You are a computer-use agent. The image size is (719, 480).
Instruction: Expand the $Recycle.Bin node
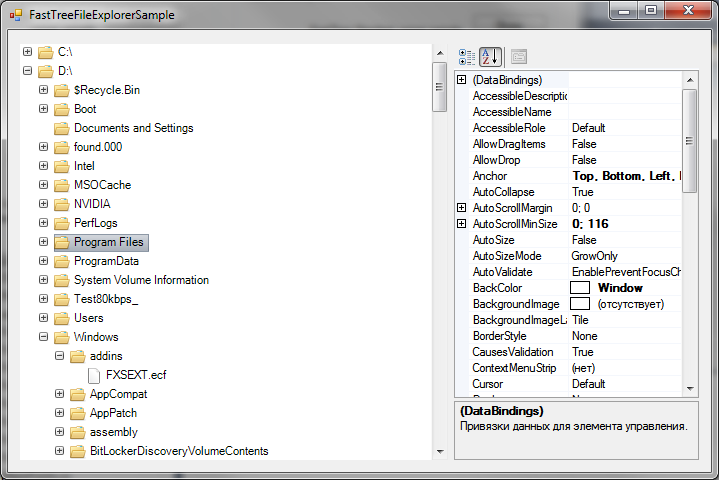click(x=44, y=89)
